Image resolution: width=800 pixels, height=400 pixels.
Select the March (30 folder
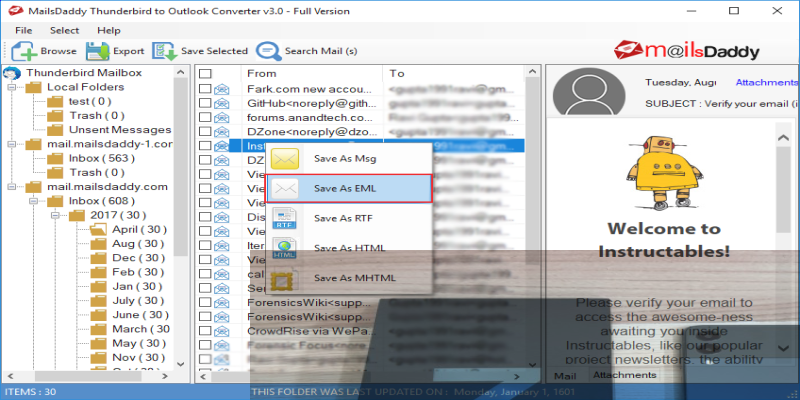[x=141, y=329]
